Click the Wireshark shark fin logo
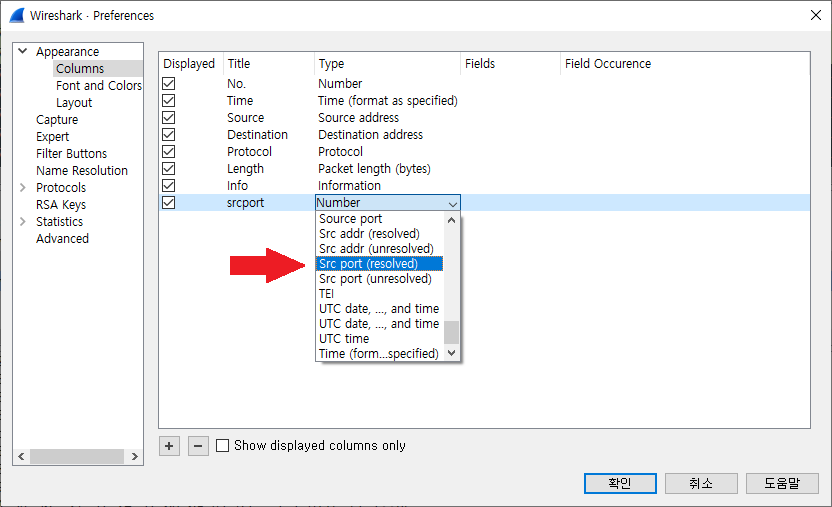 (17, 15)
